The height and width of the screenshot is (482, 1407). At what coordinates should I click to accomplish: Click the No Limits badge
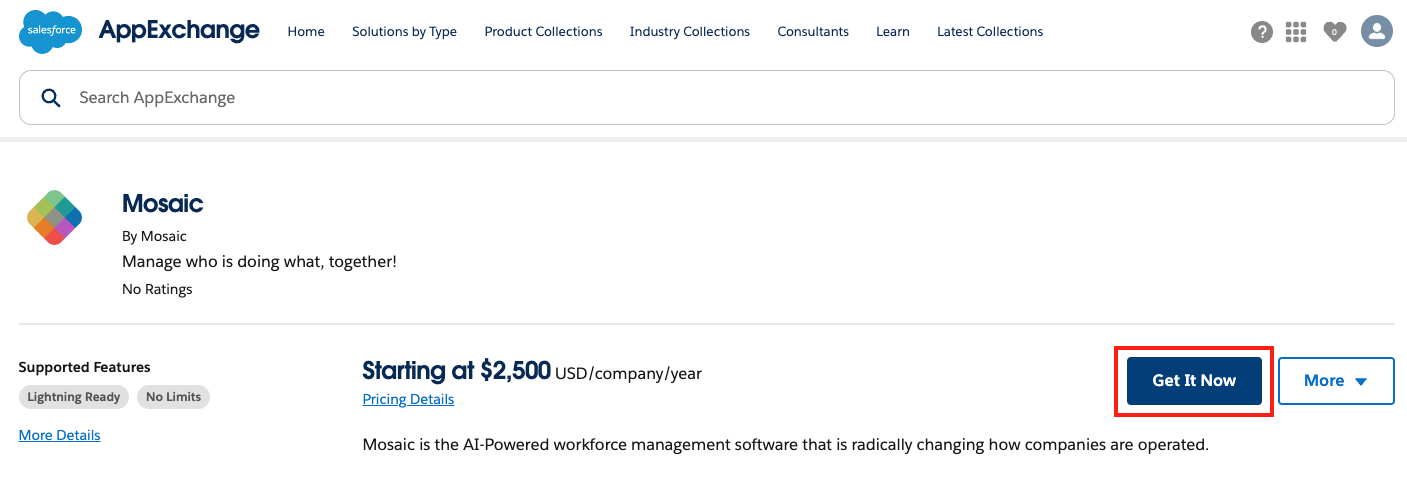pyautogui.click(x=173, y=397)
